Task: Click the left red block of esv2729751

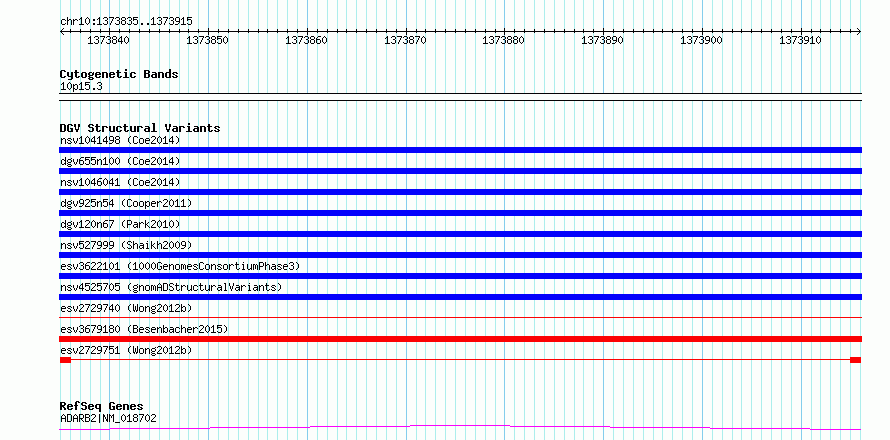Action: point(65,360)
